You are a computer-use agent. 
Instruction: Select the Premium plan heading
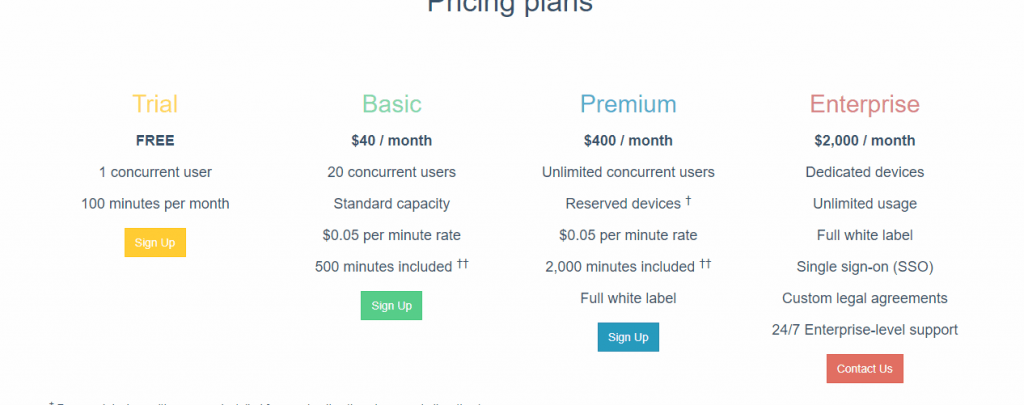tap(628, 105)
